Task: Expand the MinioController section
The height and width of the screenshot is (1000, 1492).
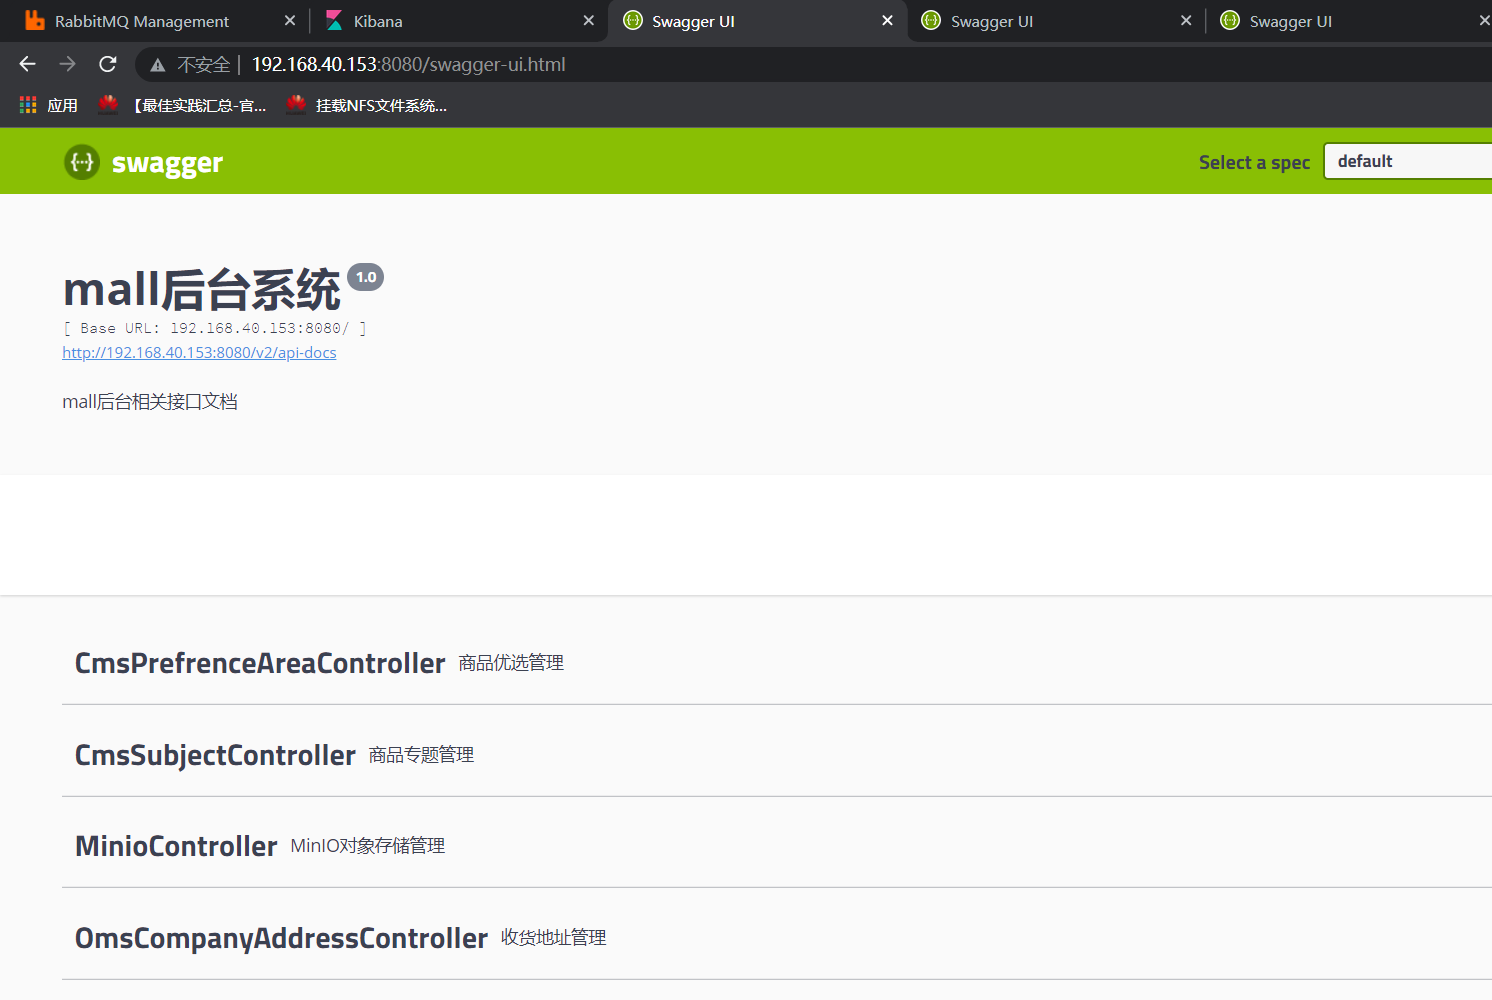Action: [x=176, y=845]
